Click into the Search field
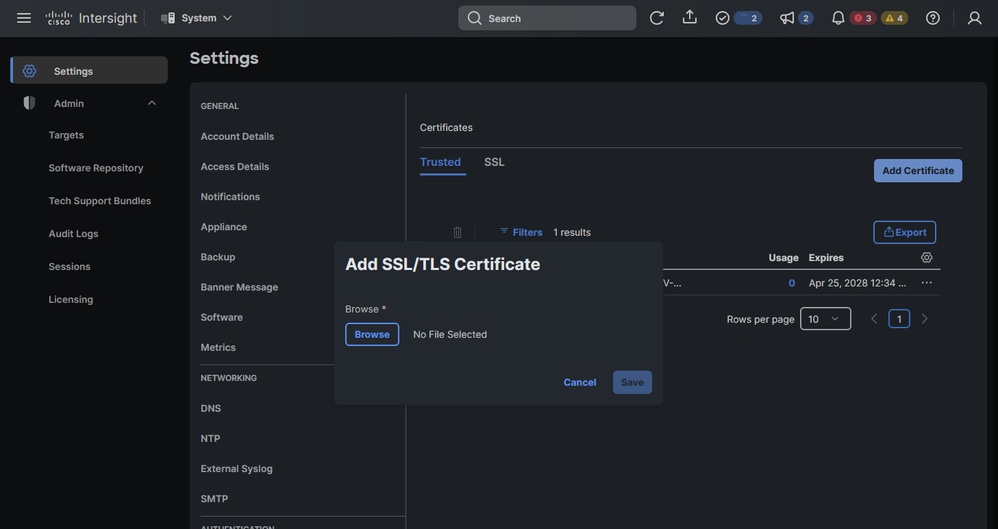 click(x=547, y=18)
